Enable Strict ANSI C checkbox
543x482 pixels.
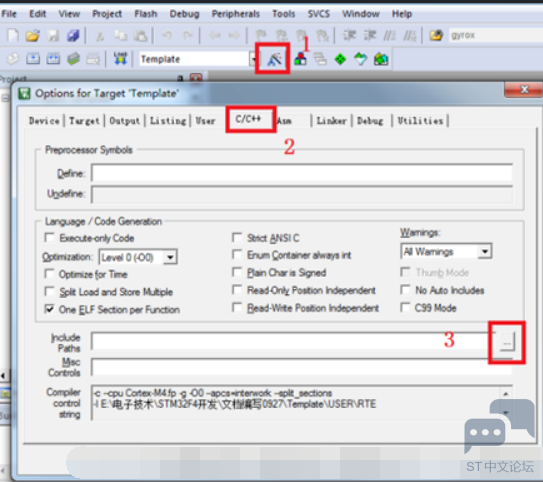pyautogui.click(x=237, y=238)
